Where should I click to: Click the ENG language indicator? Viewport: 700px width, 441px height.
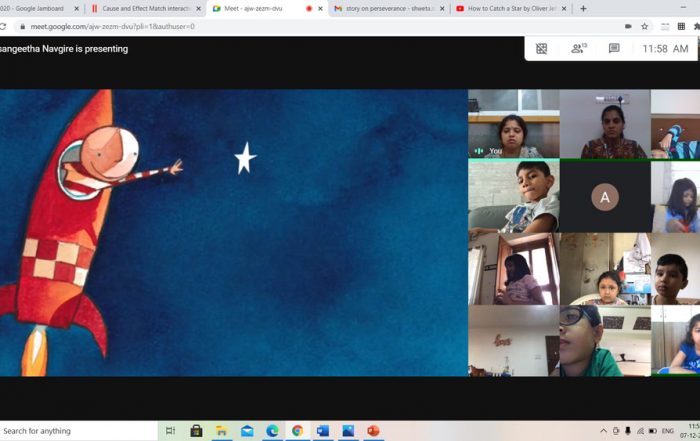point(668,431)
